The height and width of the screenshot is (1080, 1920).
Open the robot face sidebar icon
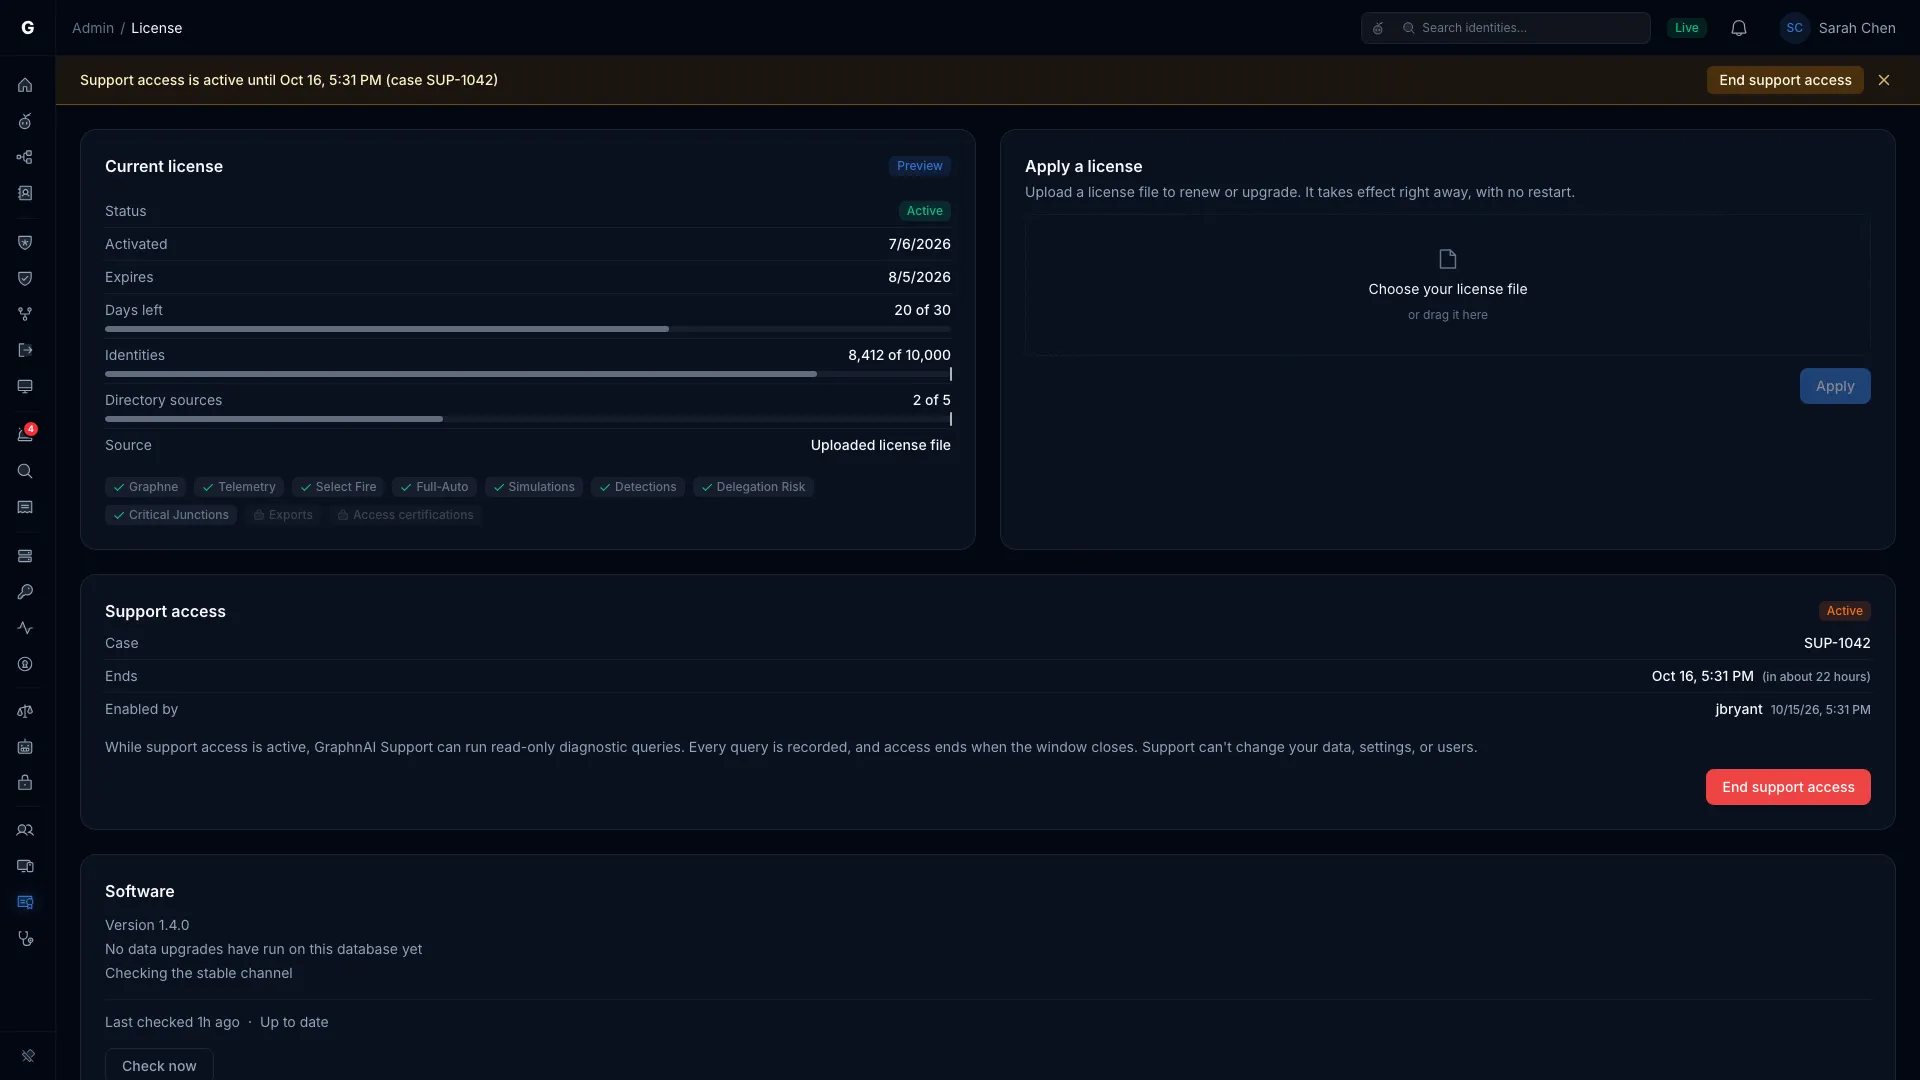click(25, 747)
